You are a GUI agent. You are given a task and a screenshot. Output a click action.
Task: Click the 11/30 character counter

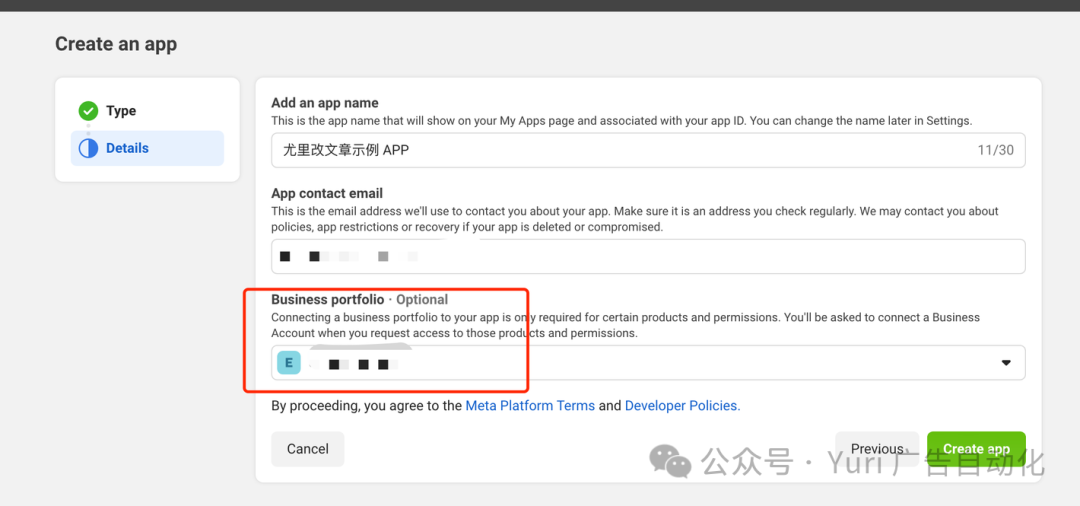point(996,150)
